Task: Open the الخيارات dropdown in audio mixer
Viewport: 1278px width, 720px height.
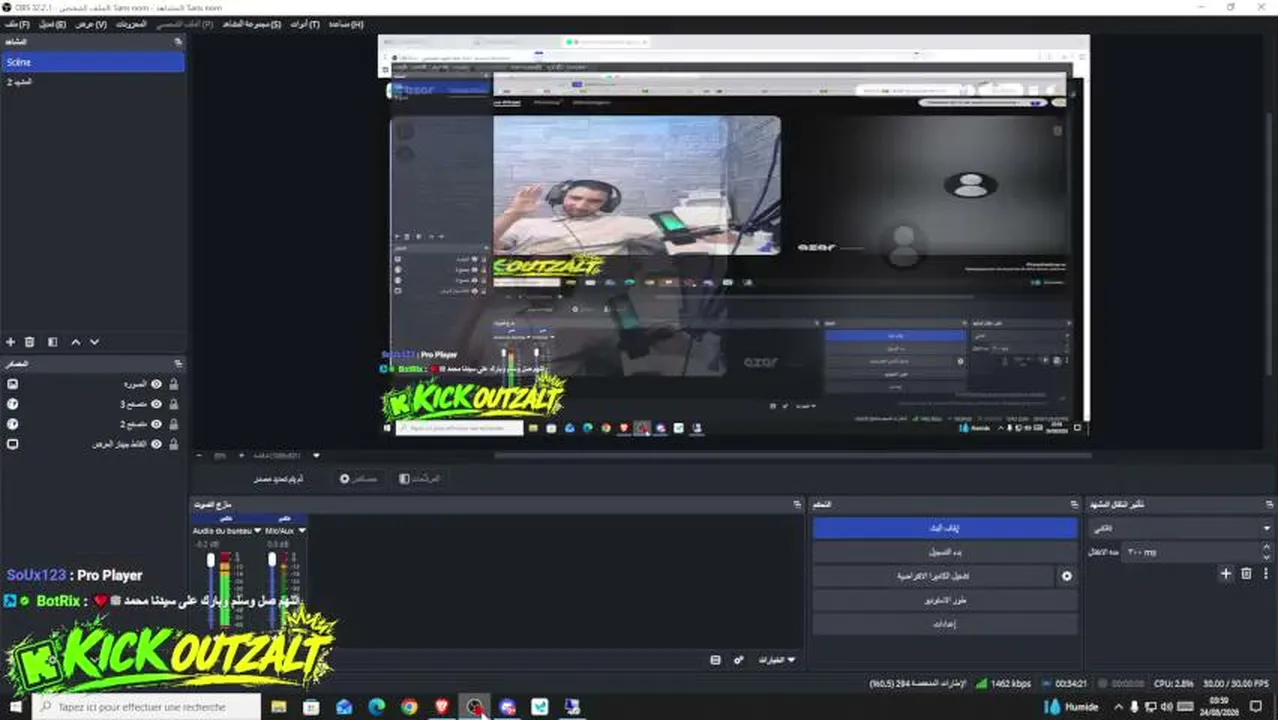Action: pos(777,660)
